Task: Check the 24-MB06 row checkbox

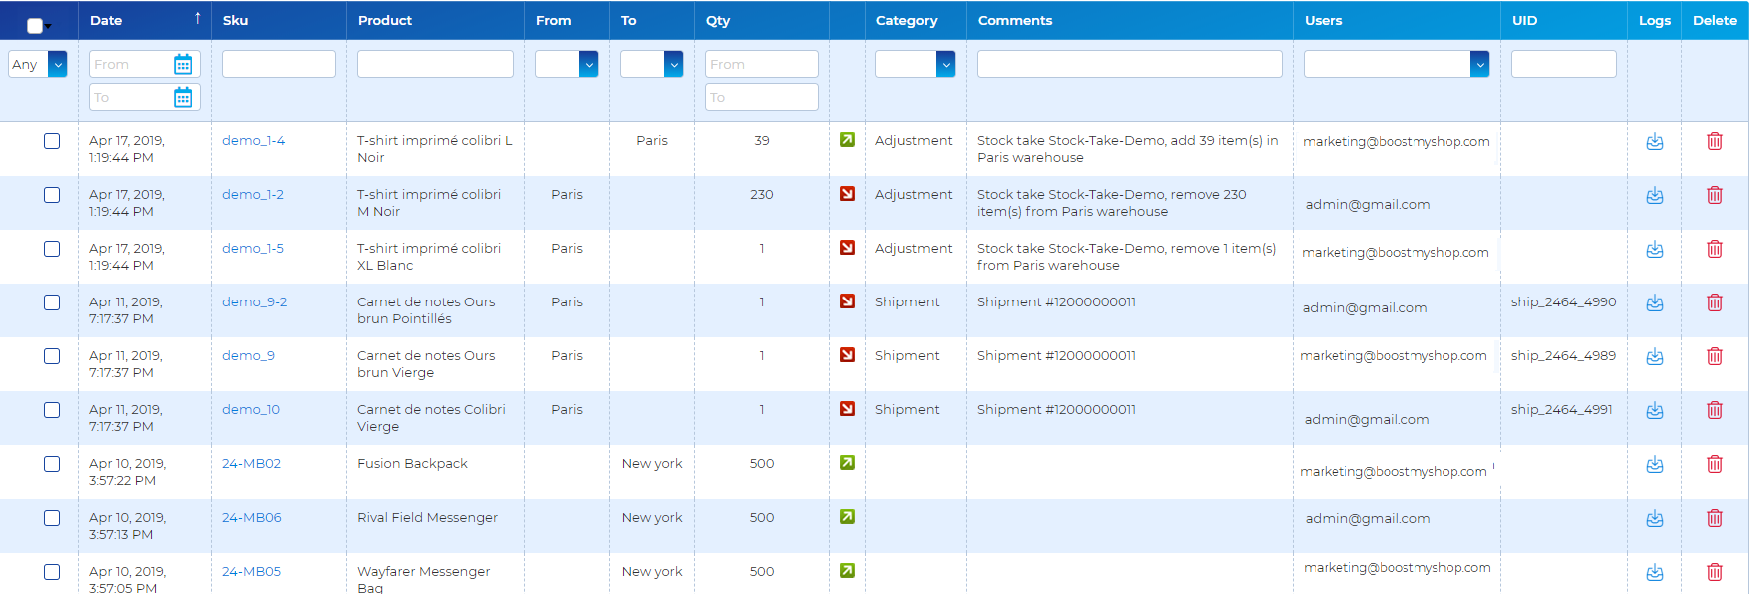Action: coord(52,518)
